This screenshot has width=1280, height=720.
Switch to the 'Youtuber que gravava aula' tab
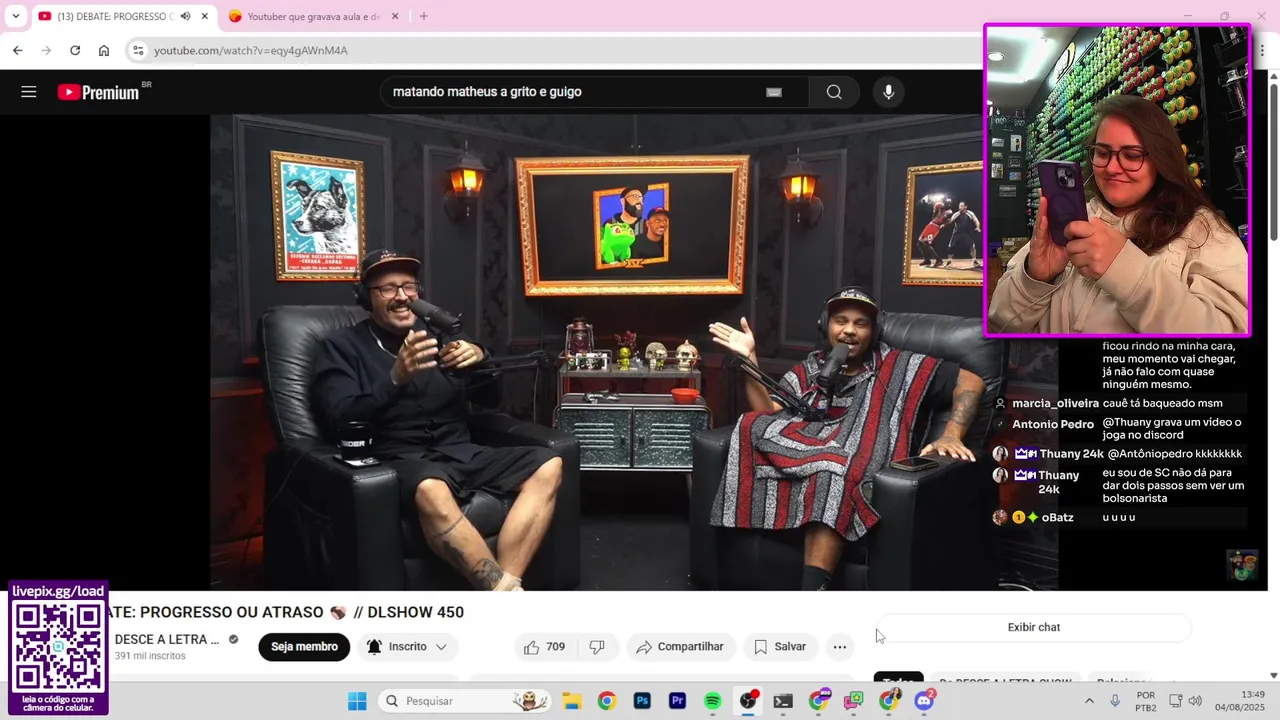[313, 16]
